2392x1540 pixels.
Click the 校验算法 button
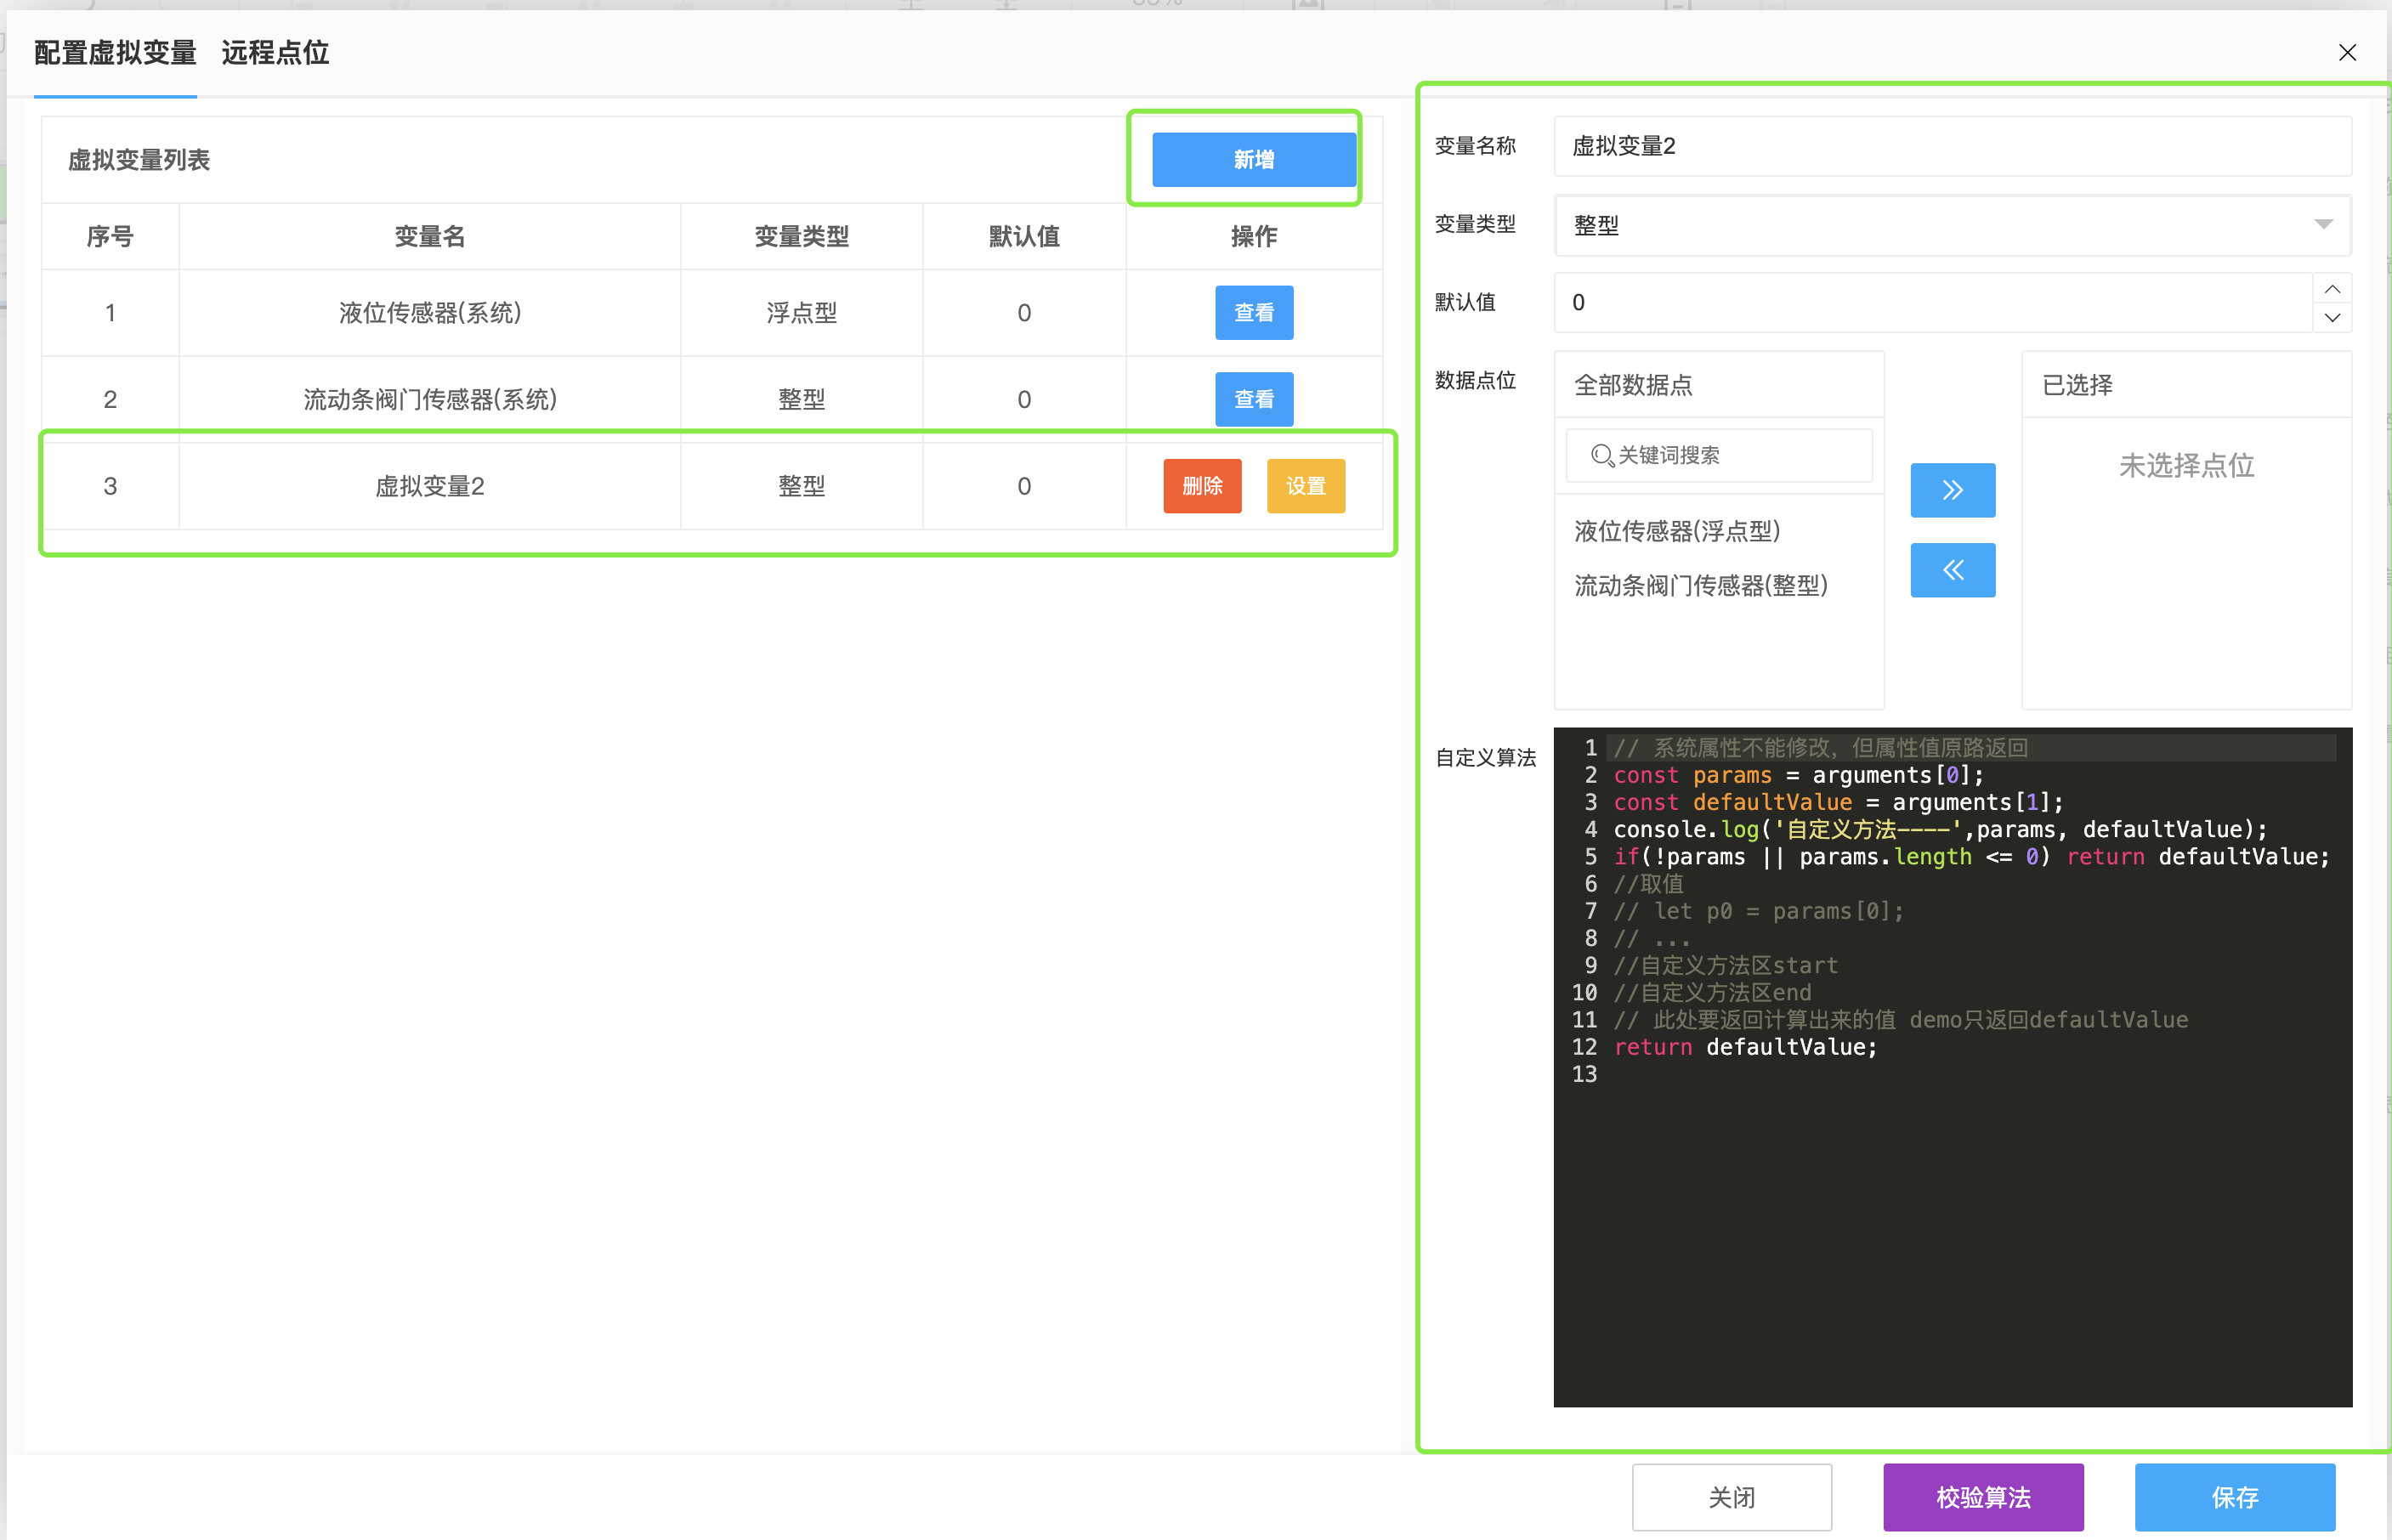pyautogui.click(x=1983, y=1497)
